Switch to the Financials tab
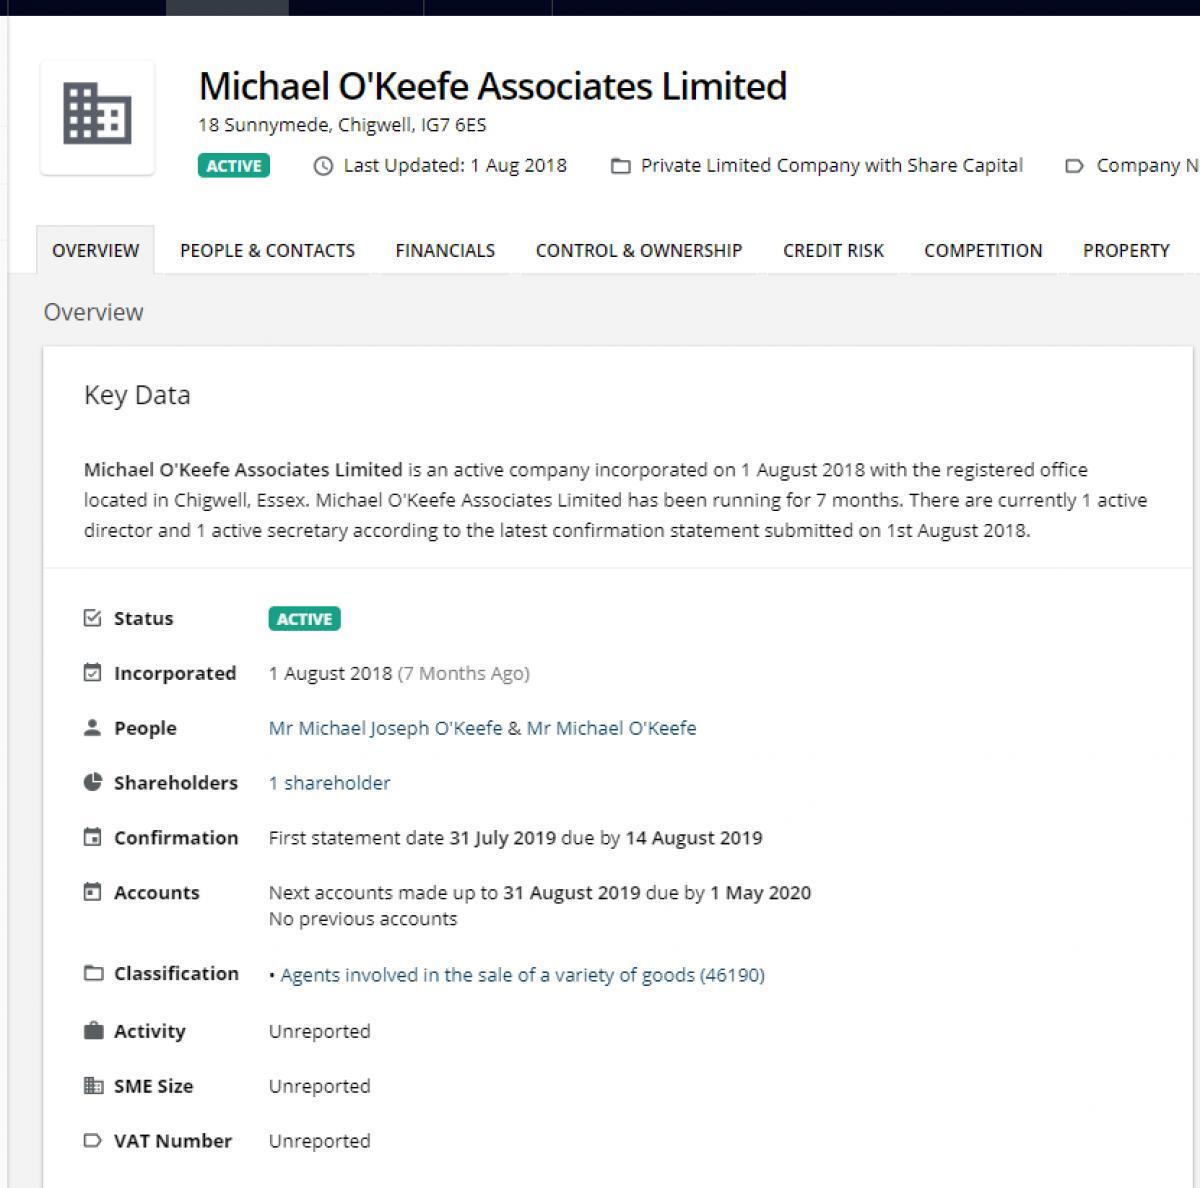This screenshot has height=1188, width=1200. (445, 251)
